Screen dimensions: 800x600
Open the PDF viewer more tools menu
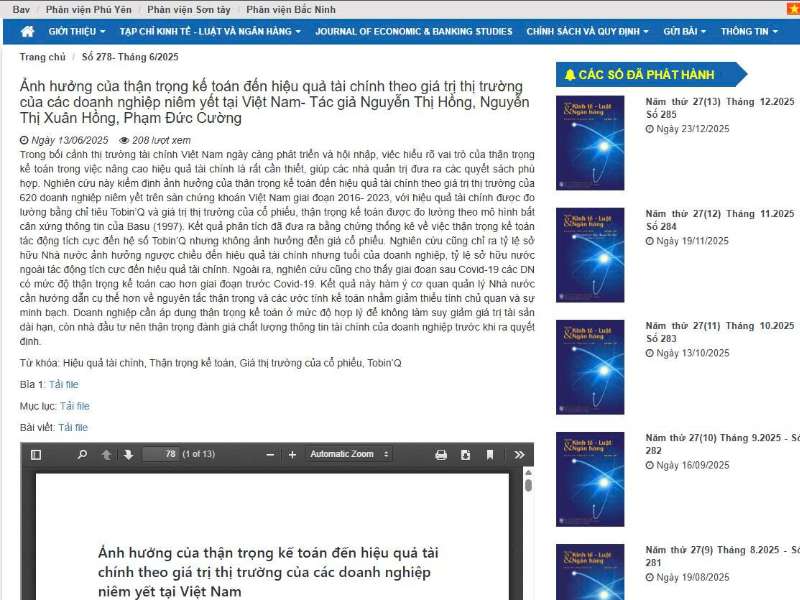(x=519, y=455)
